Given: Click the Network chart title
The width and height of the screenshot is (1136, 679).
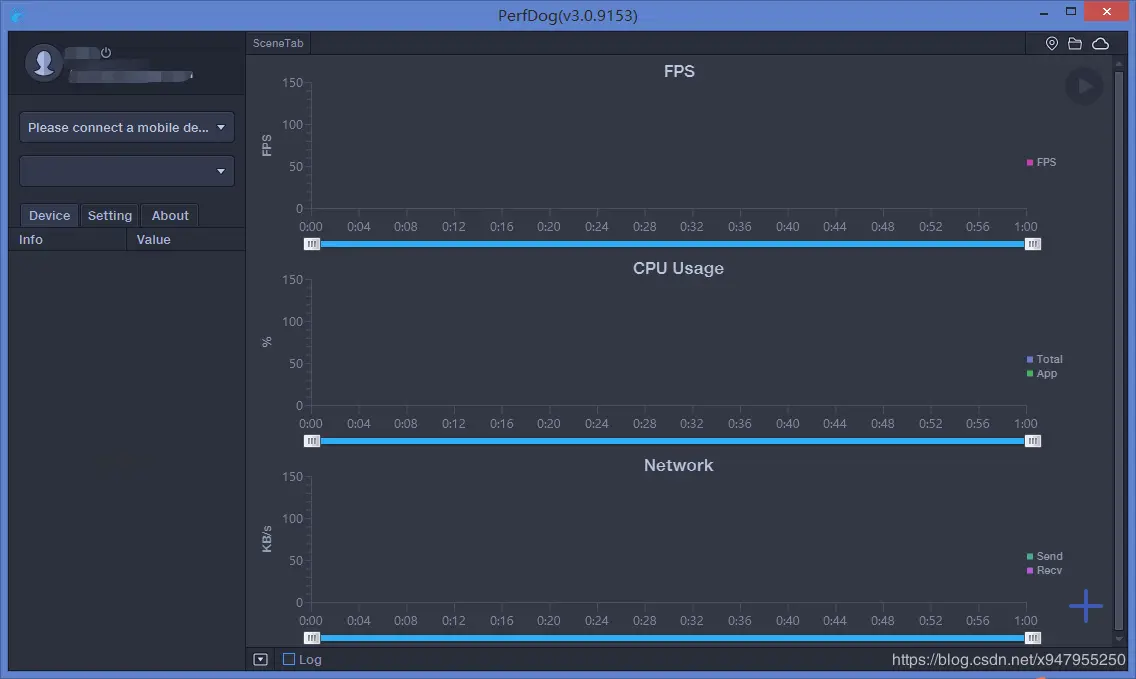Looking at the screenshot, I should point(678,465).
